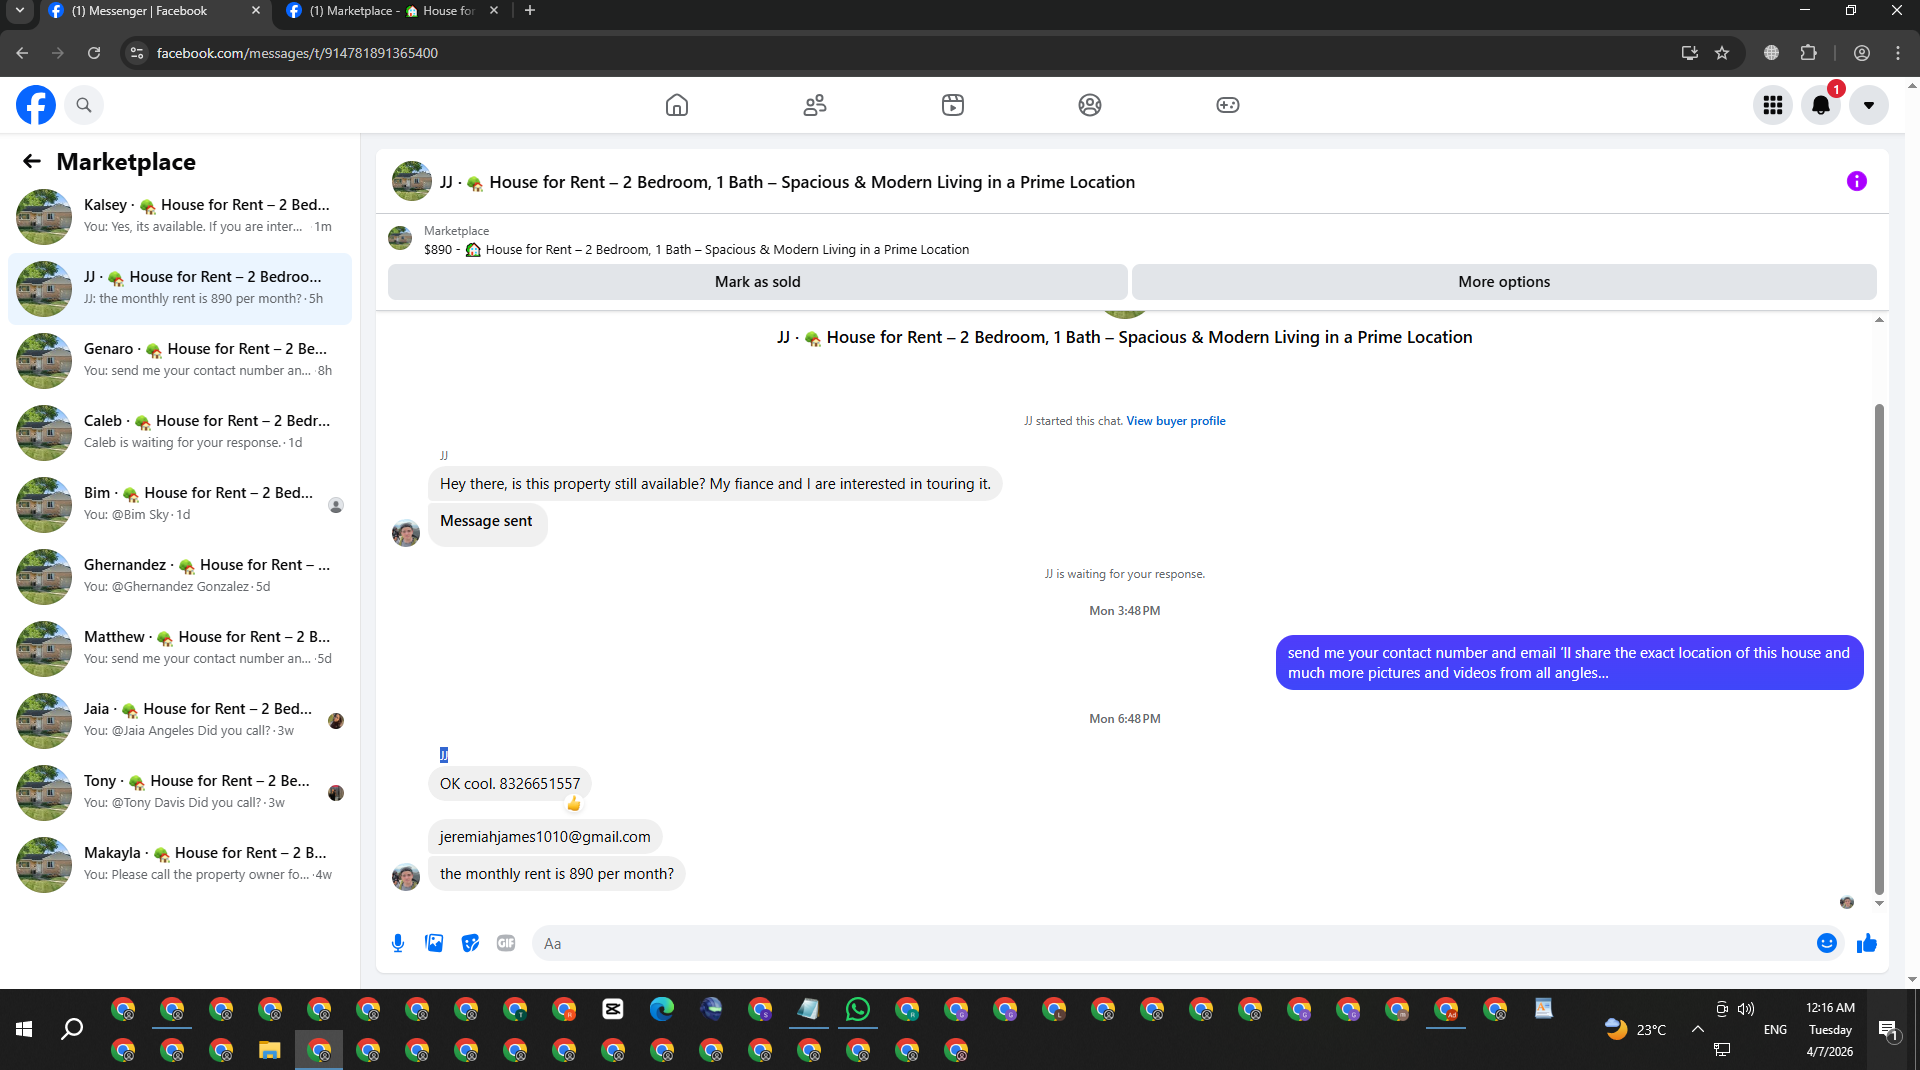1920x1070 pixels.
Task: Open Makayla's conversation
Action: [180, 864]
